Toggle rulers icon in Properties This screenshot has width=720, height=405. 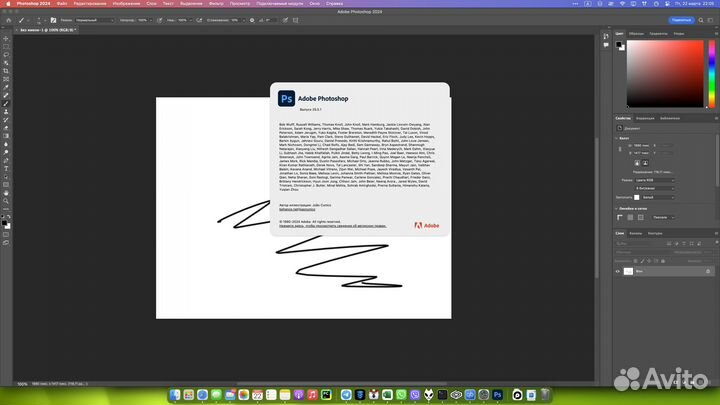(620, 217)
